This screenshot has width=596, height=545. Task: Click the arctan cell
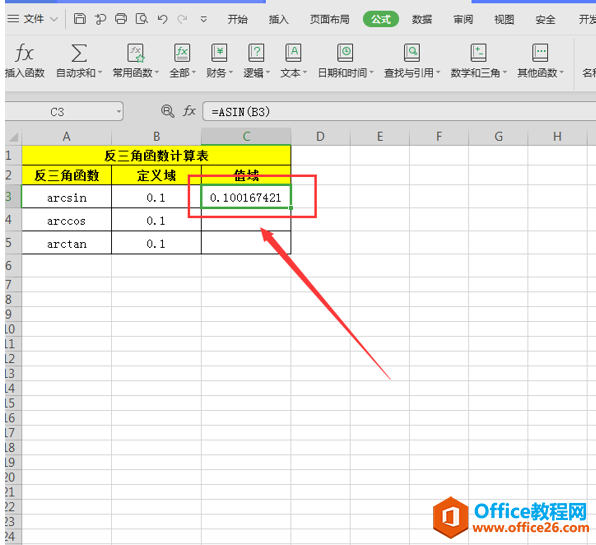[x=67, y=242]
